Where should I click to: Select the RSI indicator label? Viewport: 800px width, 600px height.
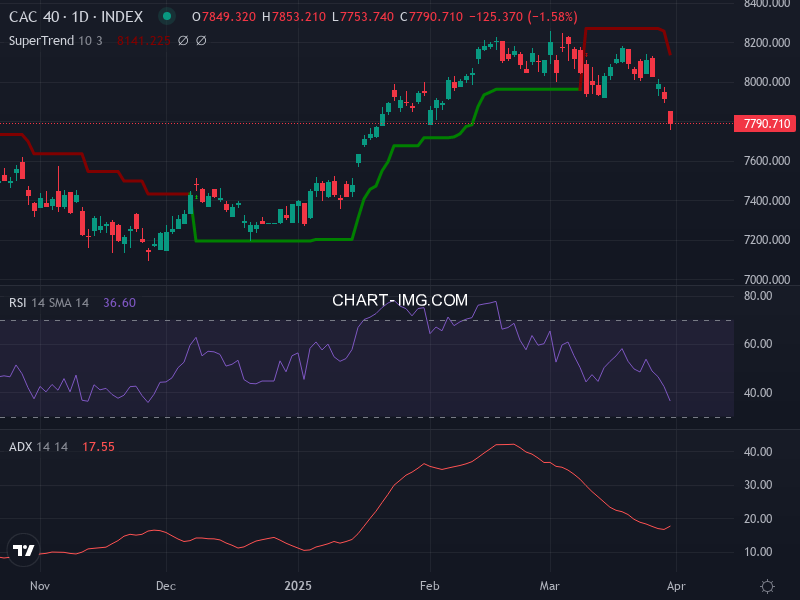click(x=17, y=303)
